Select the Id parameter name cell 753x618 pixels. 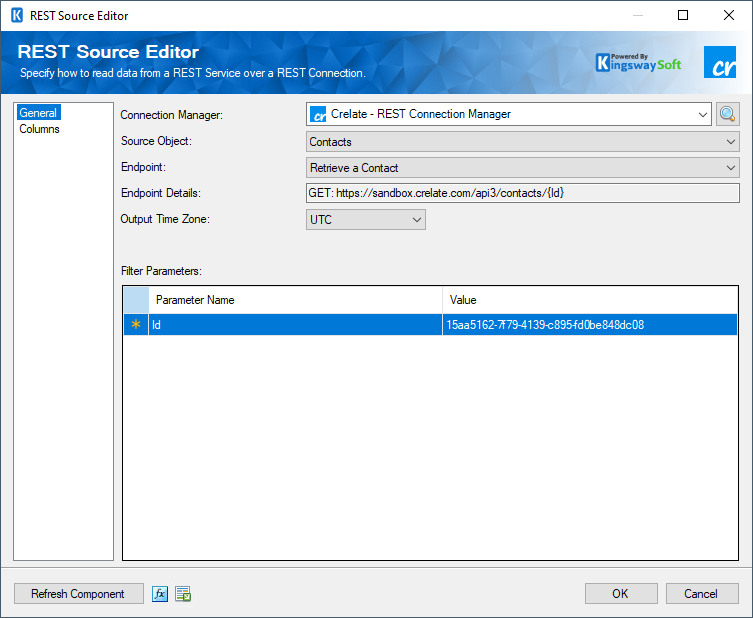[295, 325]
